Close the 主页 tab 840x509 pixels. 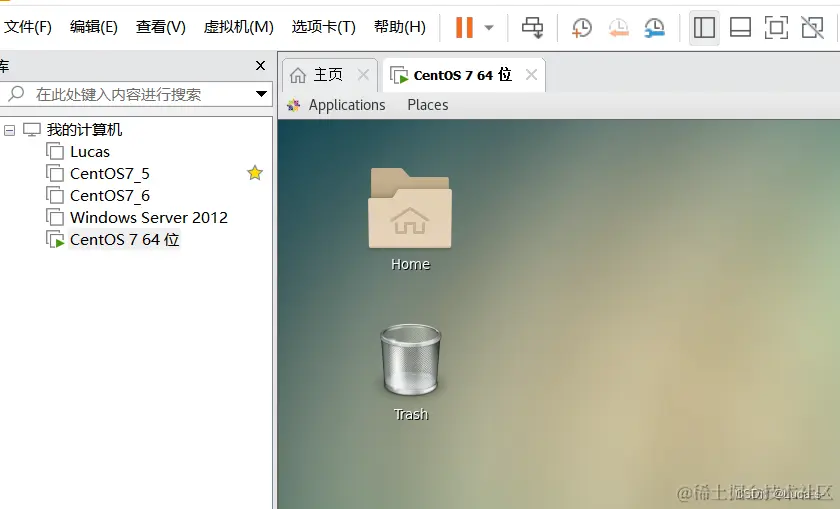[x=363, y=74]
